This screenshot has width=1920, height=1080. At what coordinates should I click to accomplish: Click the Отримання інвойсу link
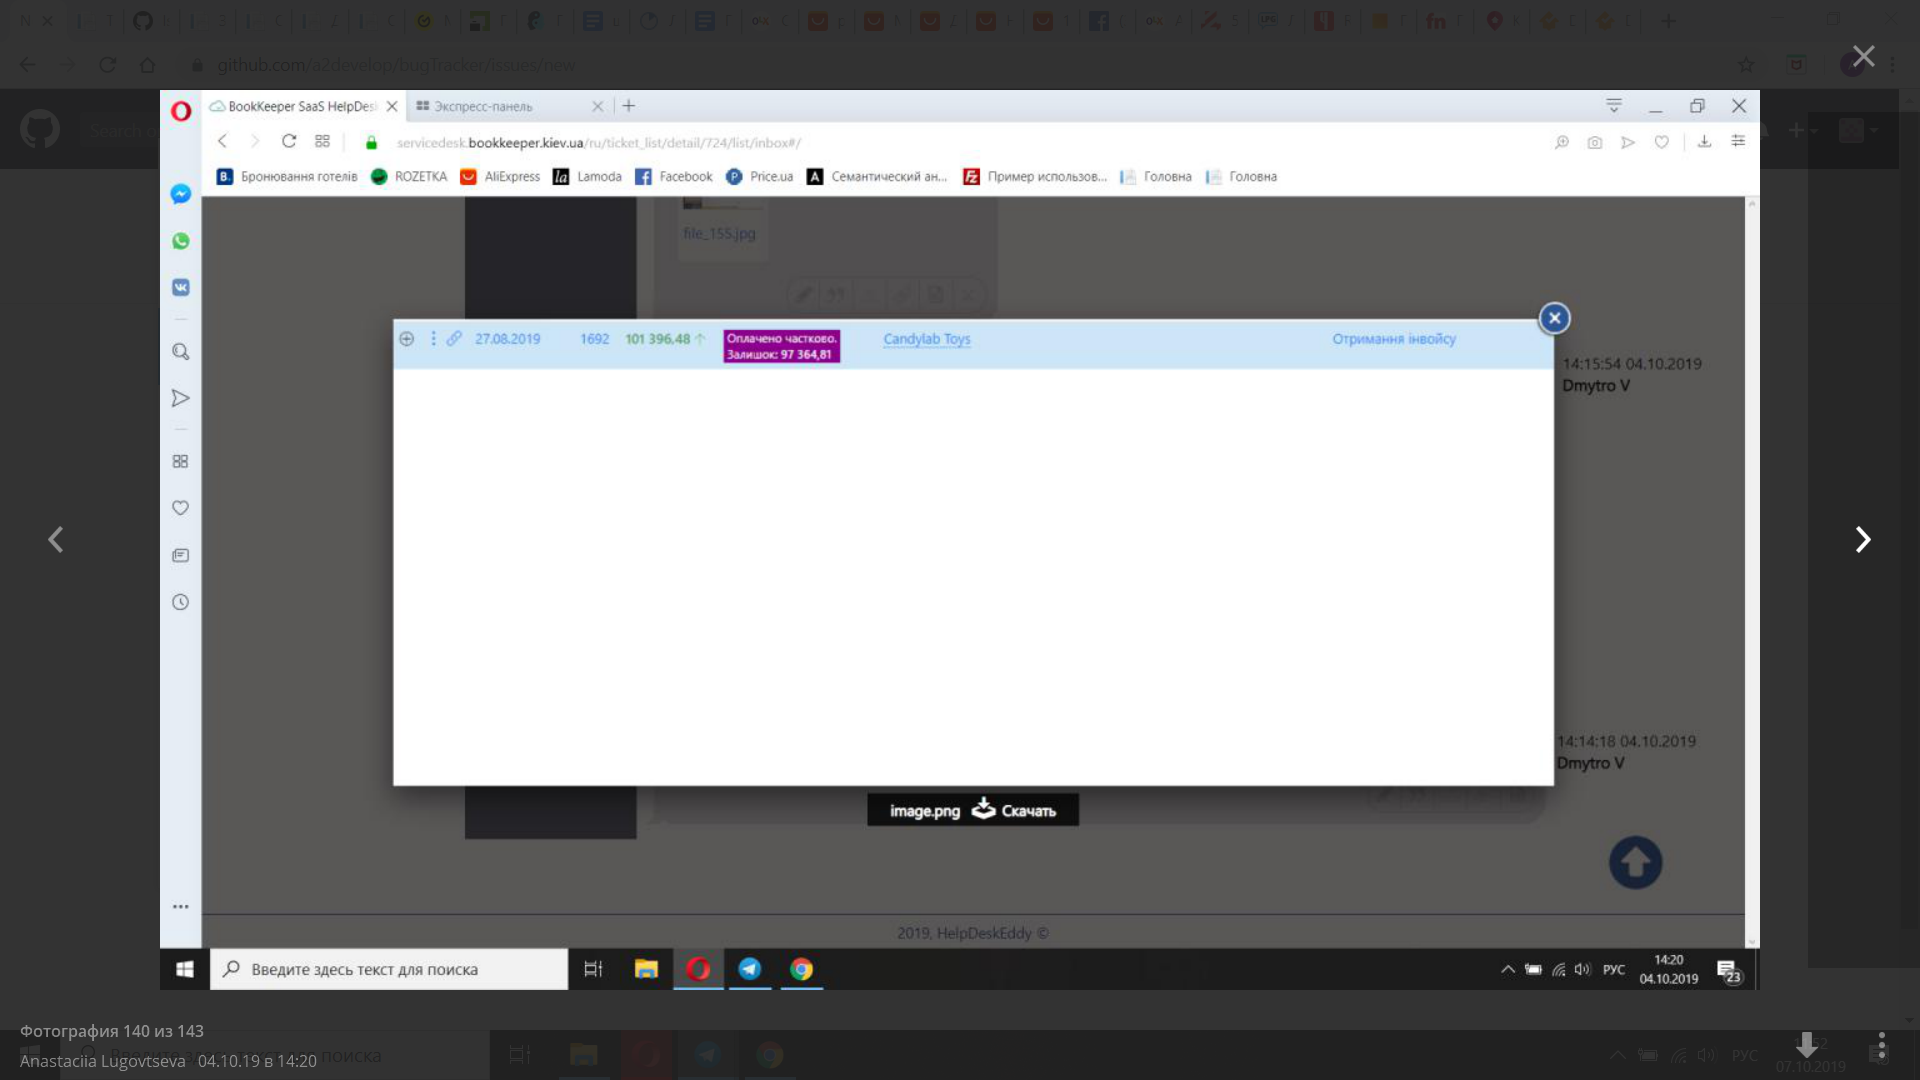(x=1393, y=339)
